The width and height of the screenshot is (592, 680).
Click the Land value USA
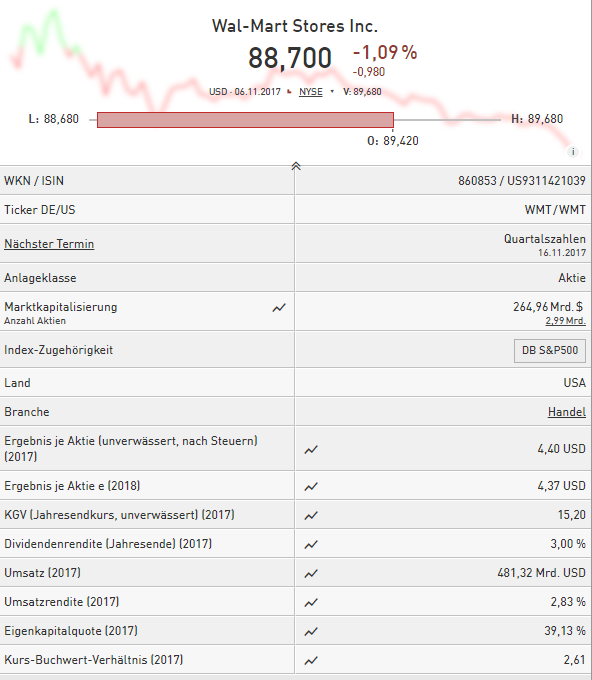tap(575, 382)
